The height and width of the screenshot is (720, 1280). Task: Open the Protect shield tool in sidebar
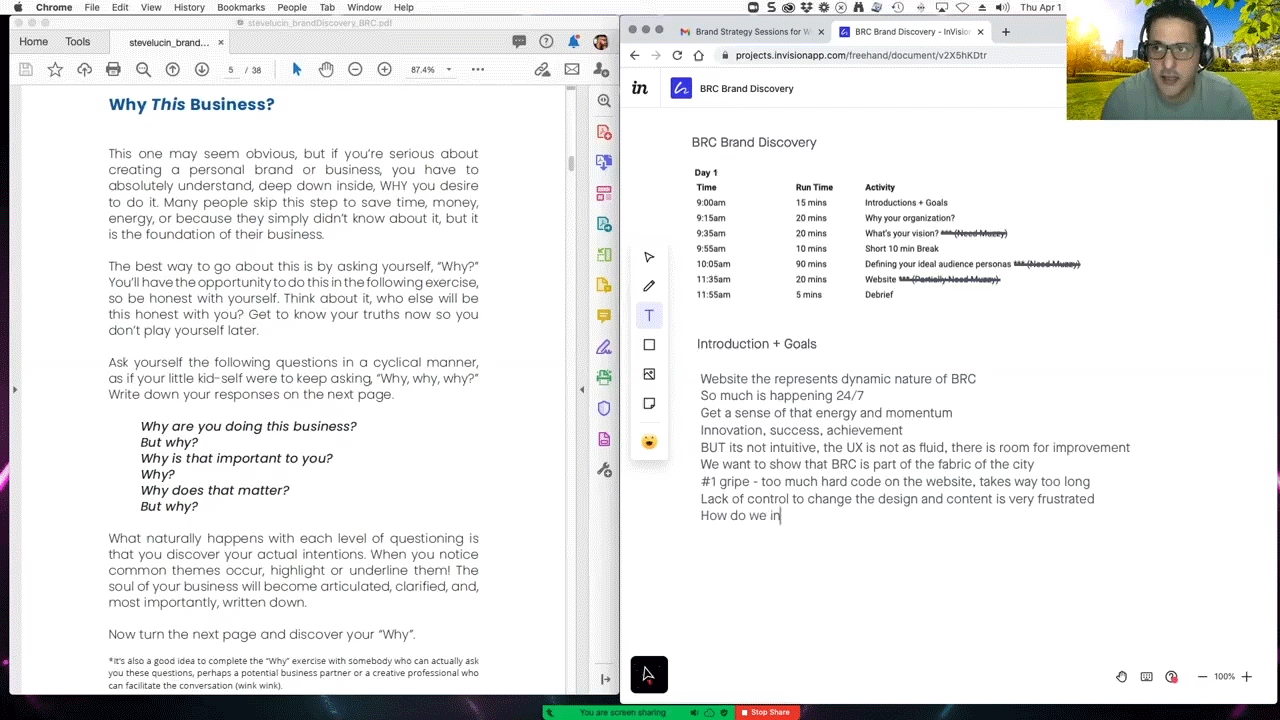click(x=604, y=408)
